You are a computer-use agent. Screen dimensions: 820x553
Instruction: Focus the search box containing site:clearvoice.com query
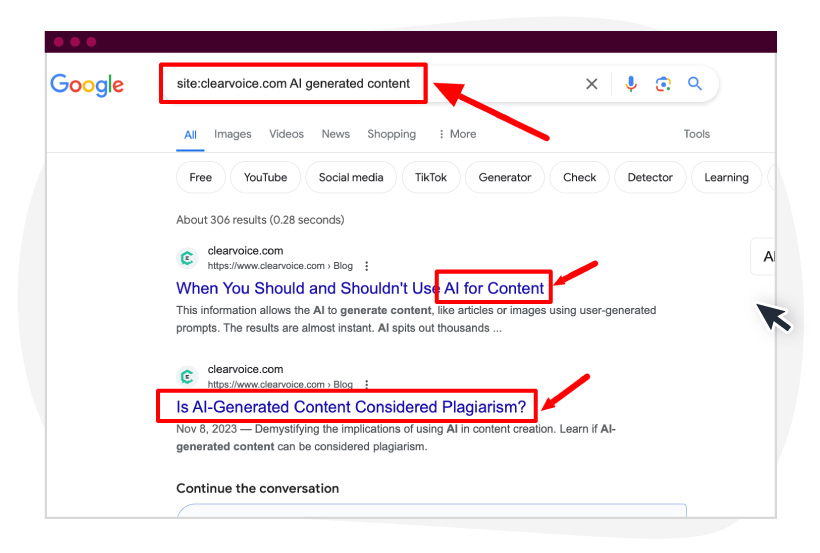pos(439,84)
